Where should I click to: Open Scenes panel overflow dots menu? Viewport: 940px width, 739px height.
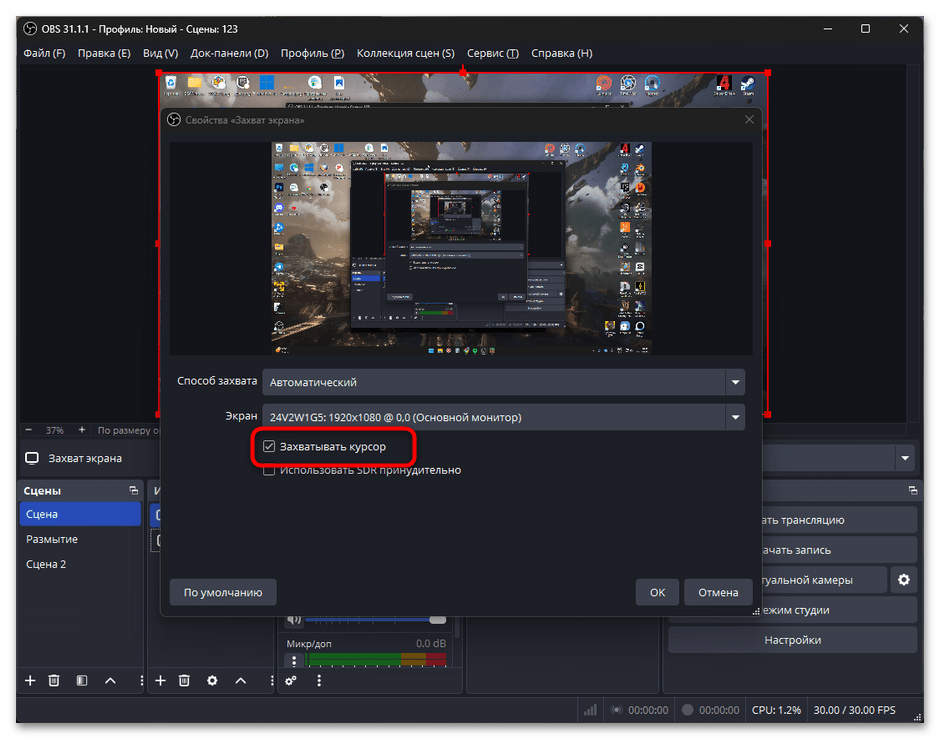click(x=141, y=680)
